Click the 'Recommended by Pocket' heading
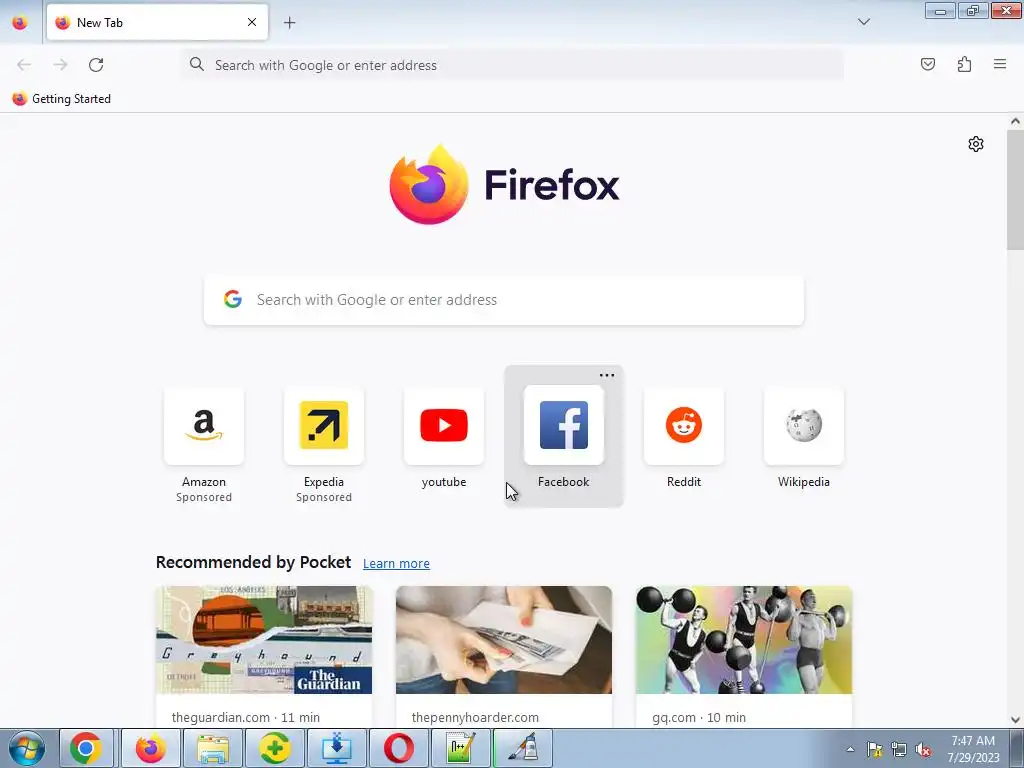This screenshot has width=1024, height=768. coord(253,562)
